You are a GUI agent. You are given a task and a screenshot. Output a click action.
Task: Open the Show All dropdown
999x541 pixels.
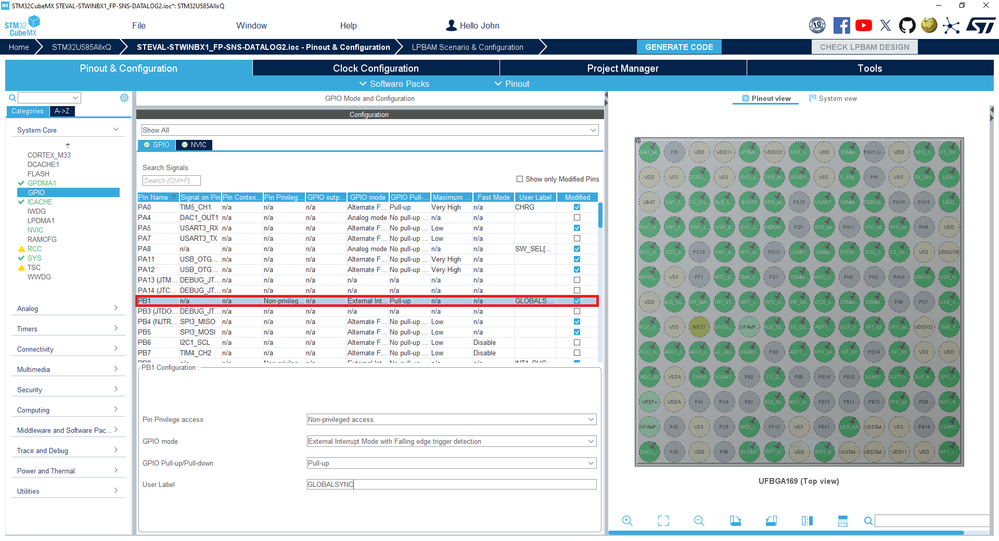tap(370, 130)
